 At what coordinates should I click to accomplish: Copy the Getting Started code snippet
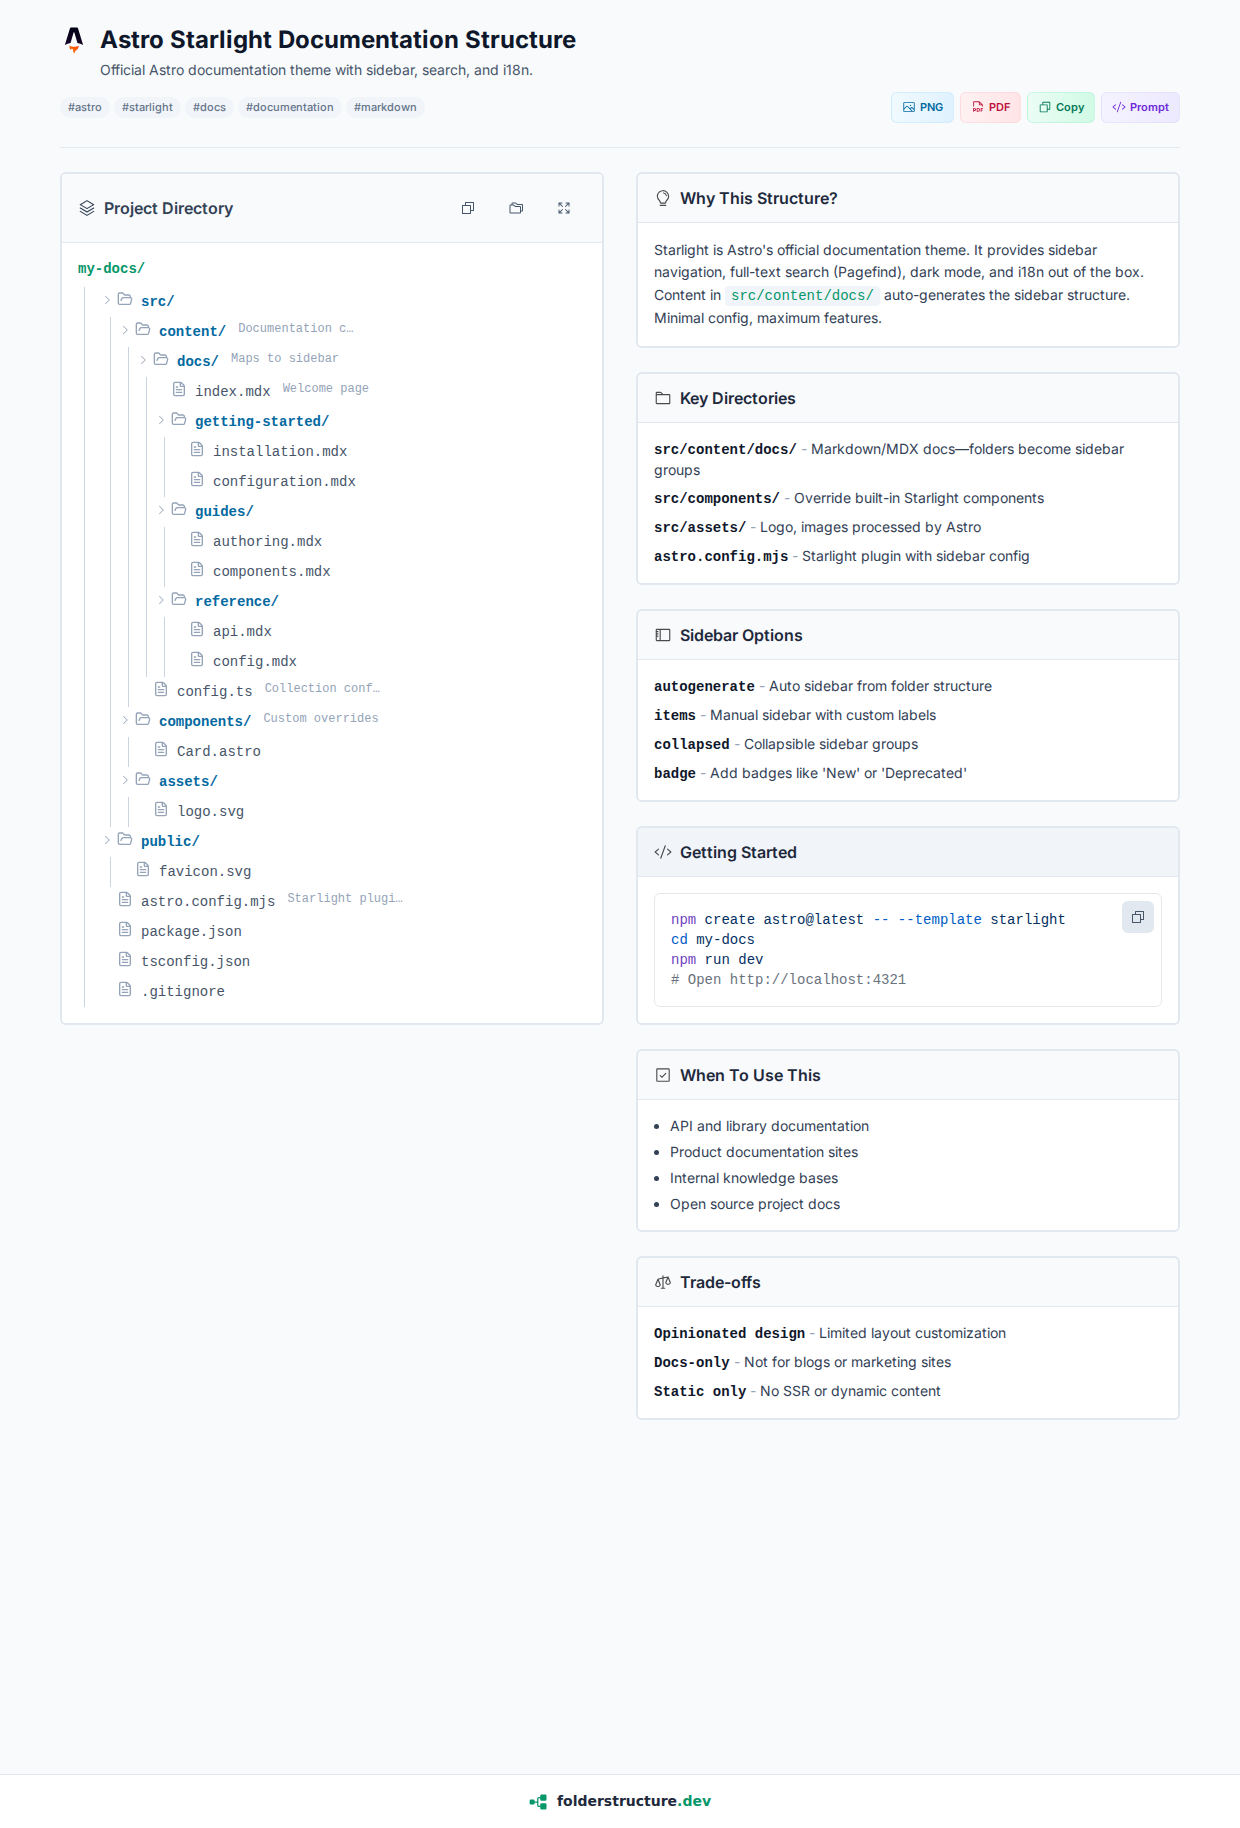pyautogui.click(x=1137, y=917)
